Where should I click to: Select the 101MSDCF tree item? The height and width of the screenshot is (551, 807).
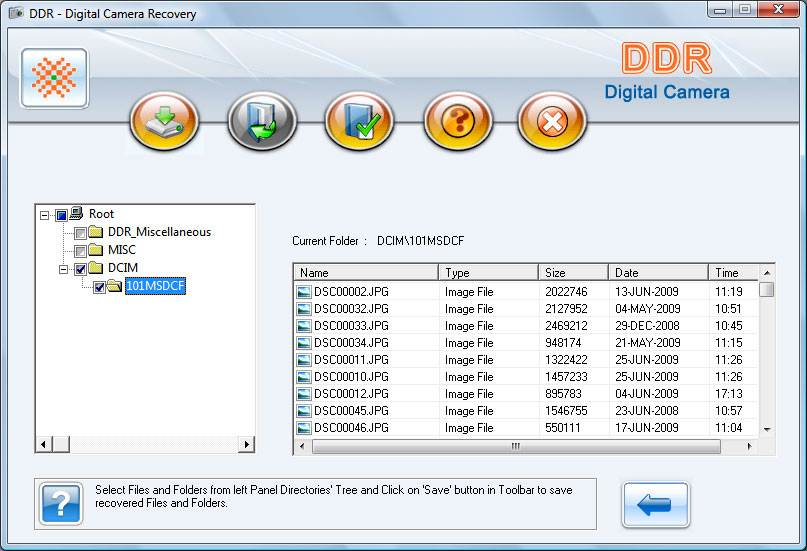pos(155,286)
